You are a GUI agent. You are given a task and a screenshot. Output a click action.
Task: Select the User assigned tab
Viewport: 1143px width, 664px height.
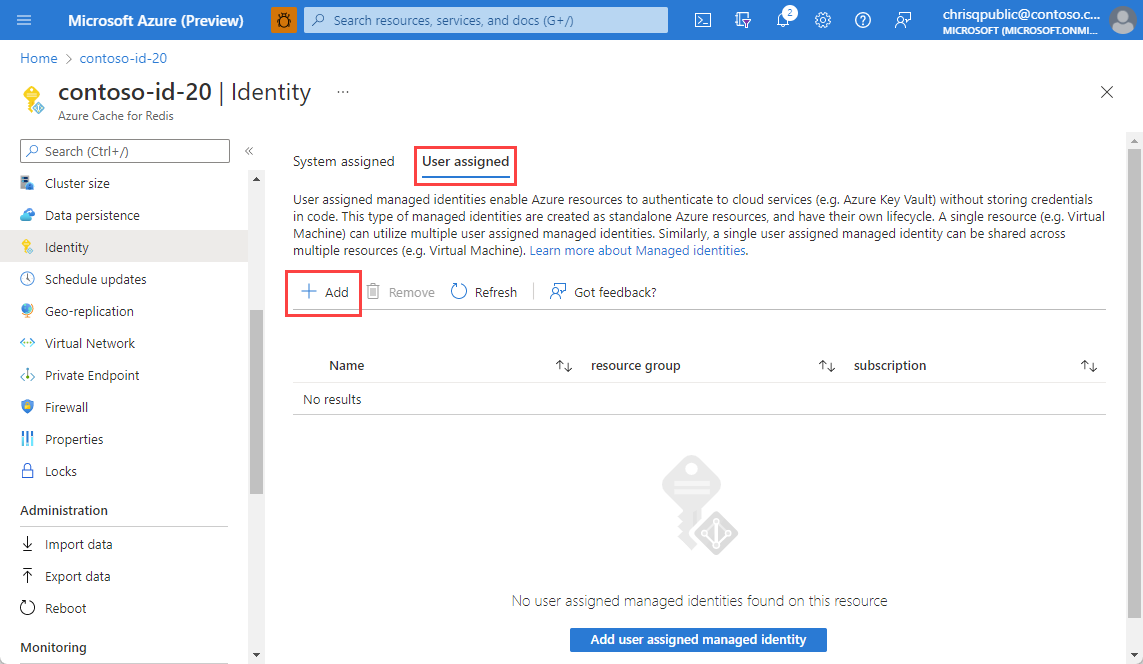[x=466, y=162]
